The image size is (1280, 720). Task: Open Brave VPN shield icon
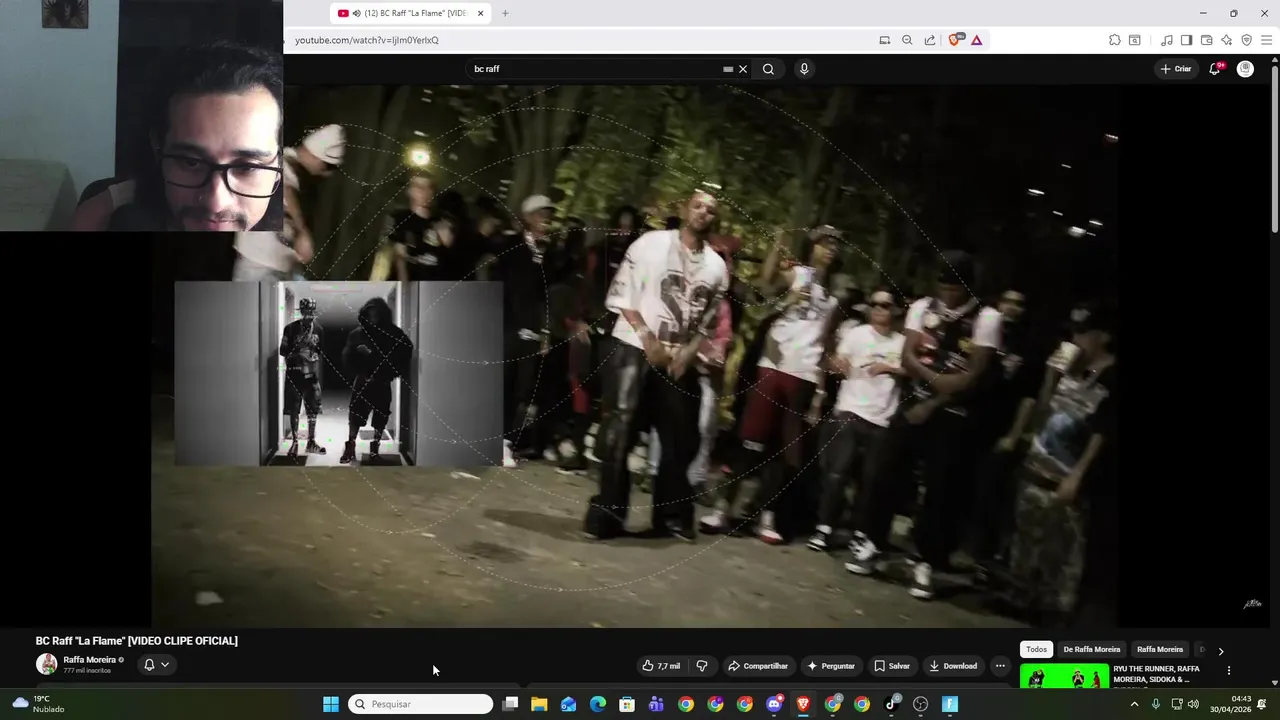coord(1246,40)
